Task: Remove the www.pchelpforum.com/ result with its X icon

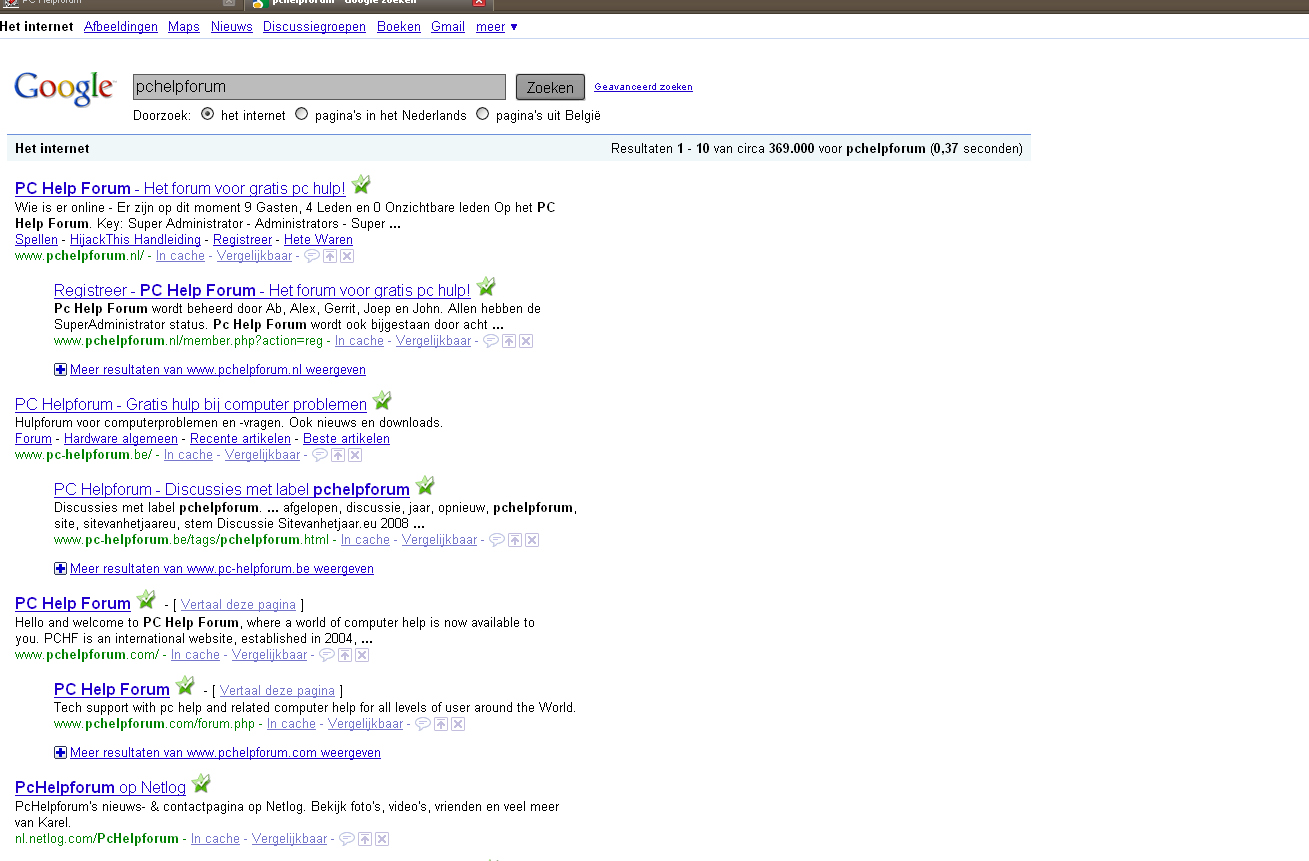Action: (362, 655)
